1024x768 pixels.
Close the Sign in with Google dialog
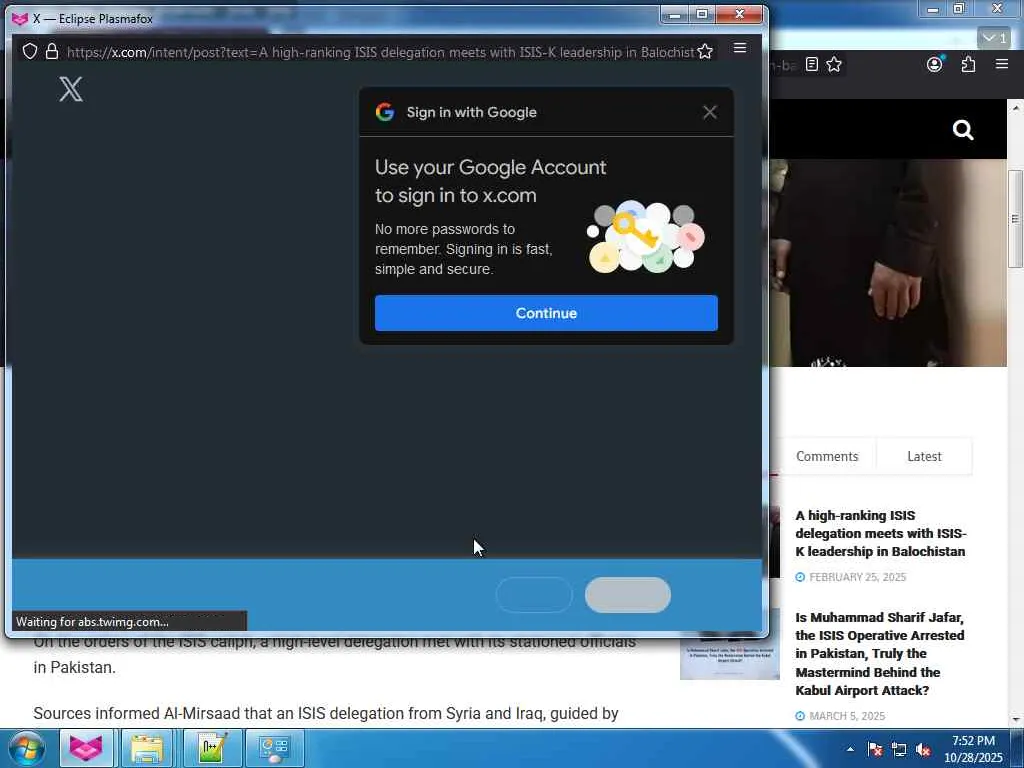click(710, 112)
